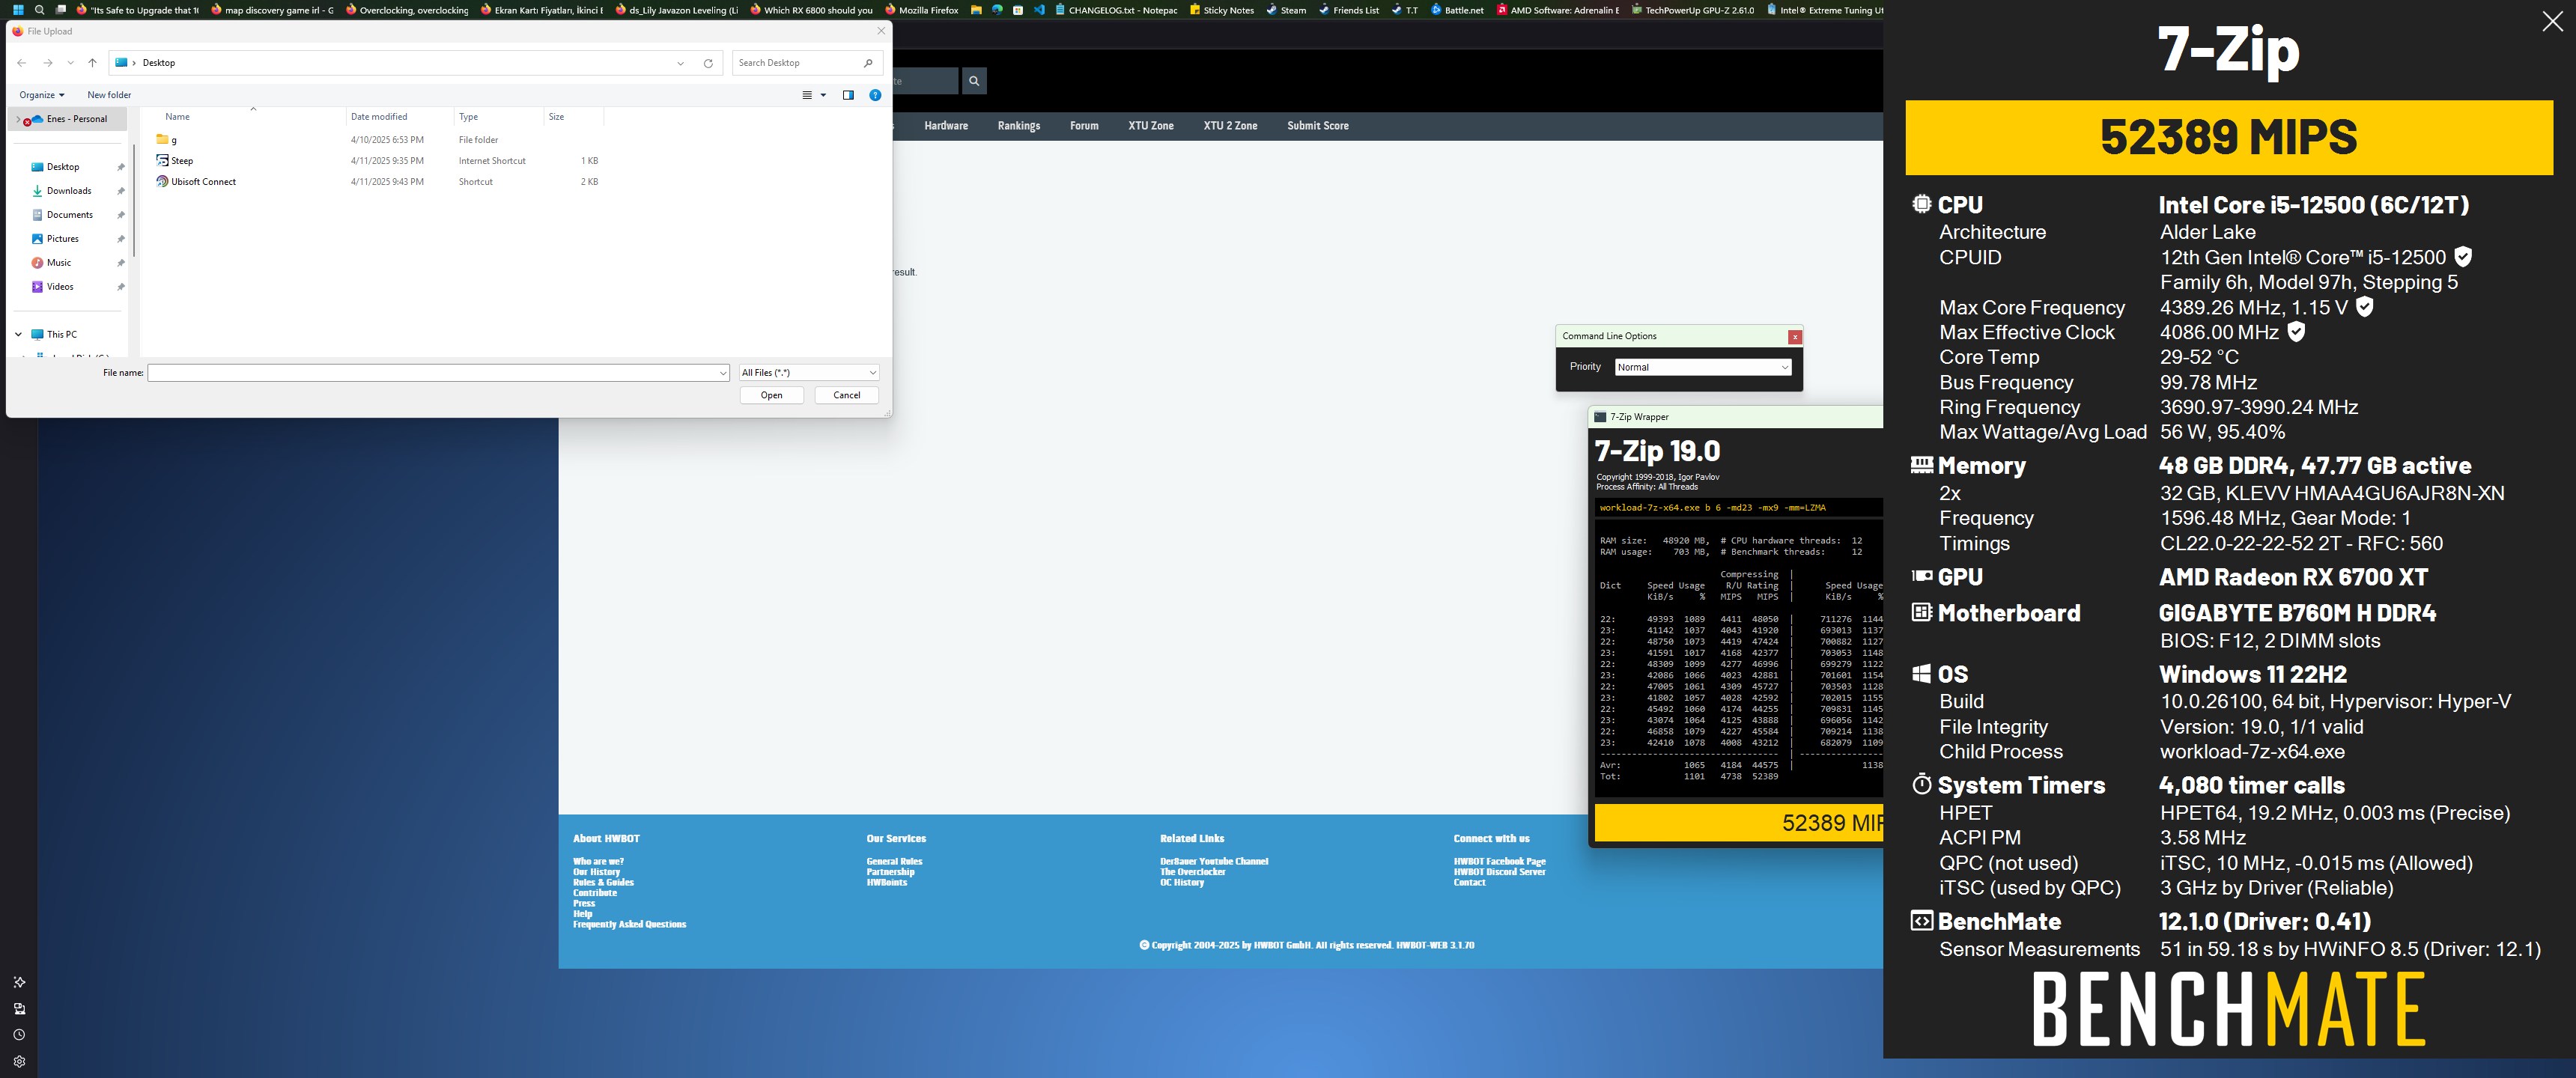
Task: Open the sidebar history clock icon
Action: click(19, 1035)
